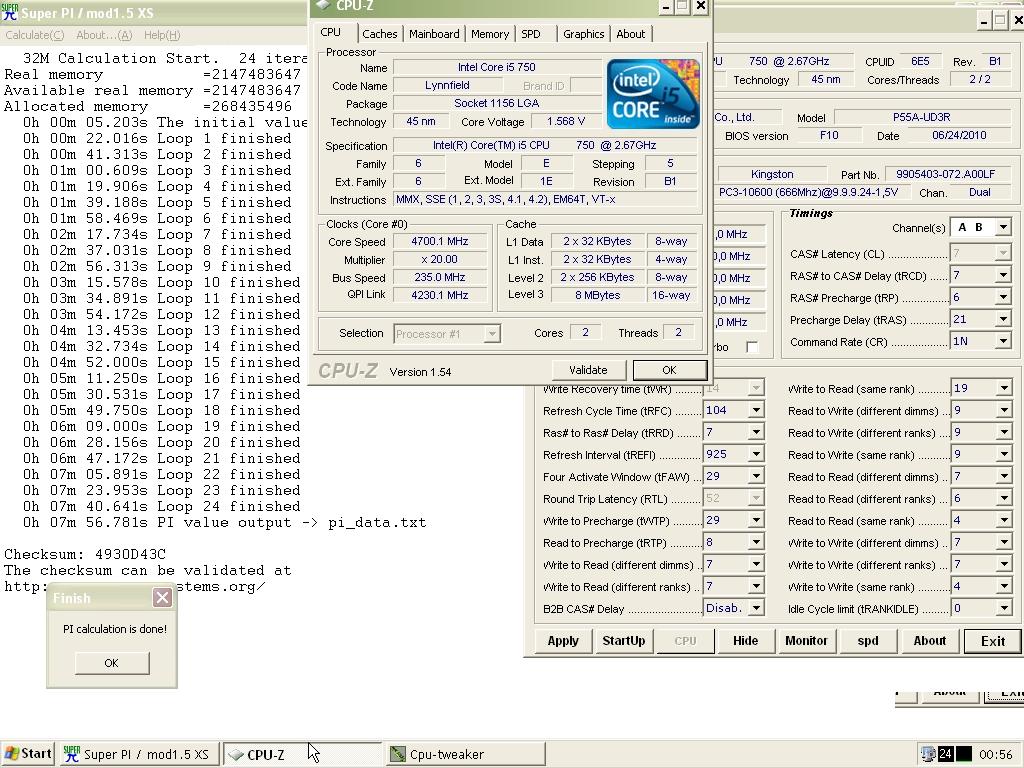Click the Hide button in Cpu-tweaker
The height and width of the screenshot is (768, 1024).
point(745,641)
